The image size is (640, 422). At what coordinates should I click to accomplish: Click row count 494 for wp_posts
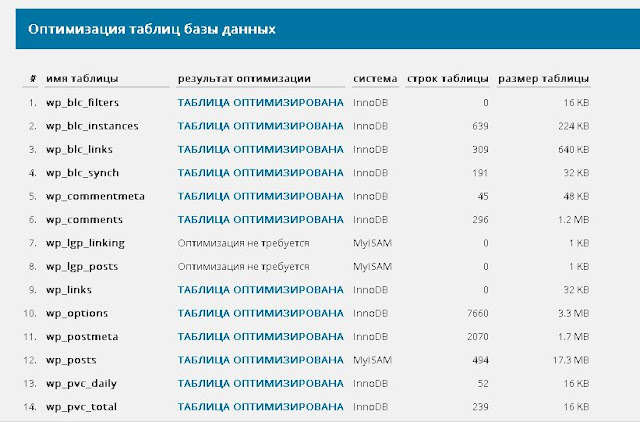pos(480,360)
